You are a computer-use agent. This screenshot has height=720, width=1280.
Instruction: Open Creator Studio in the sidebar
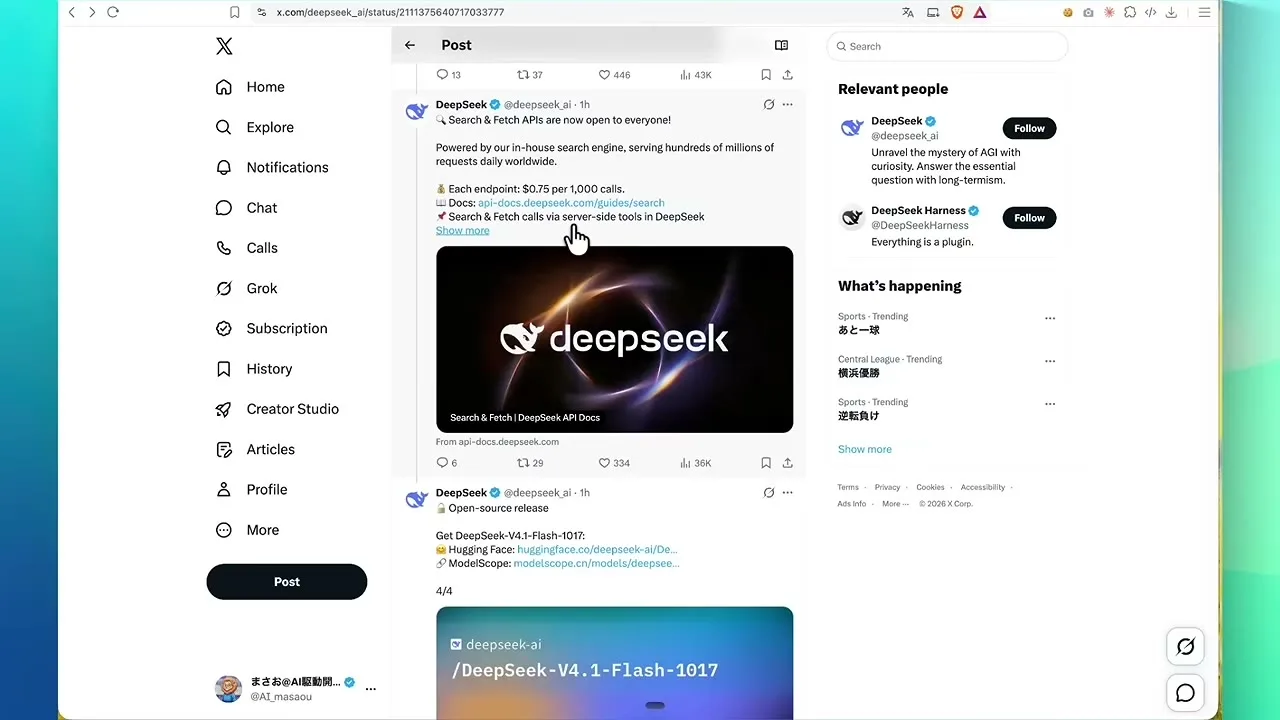click(278, 409)
